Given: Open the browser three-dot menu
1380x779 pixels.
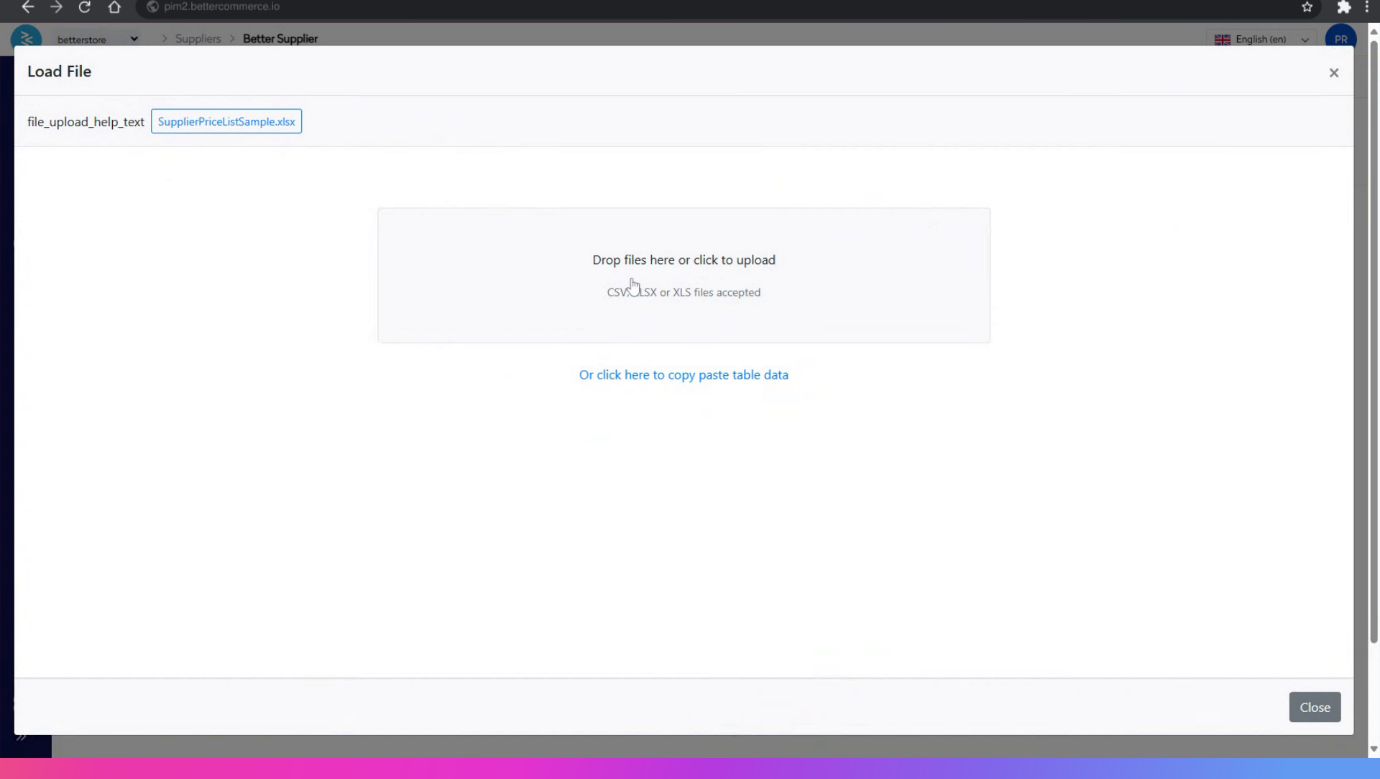Looking at the screenshot, I should point(1367,7).
